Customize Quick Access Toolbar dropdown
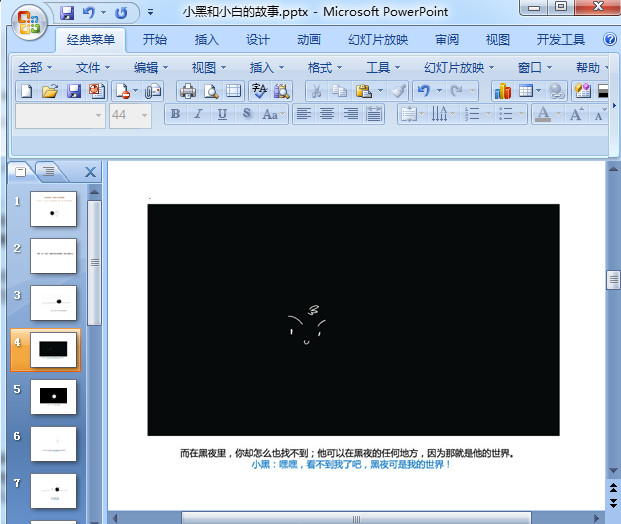 coord(150,13)
